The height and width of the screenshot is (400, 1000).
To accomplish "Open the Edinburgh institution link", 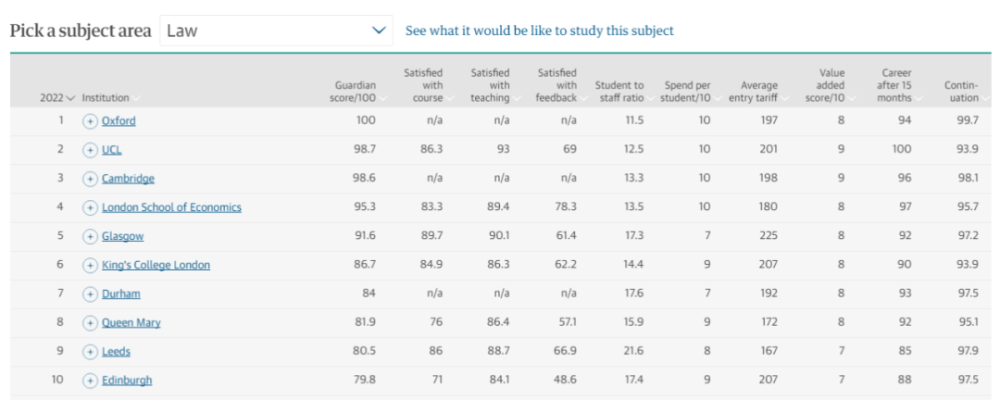I will coord(127,381).
